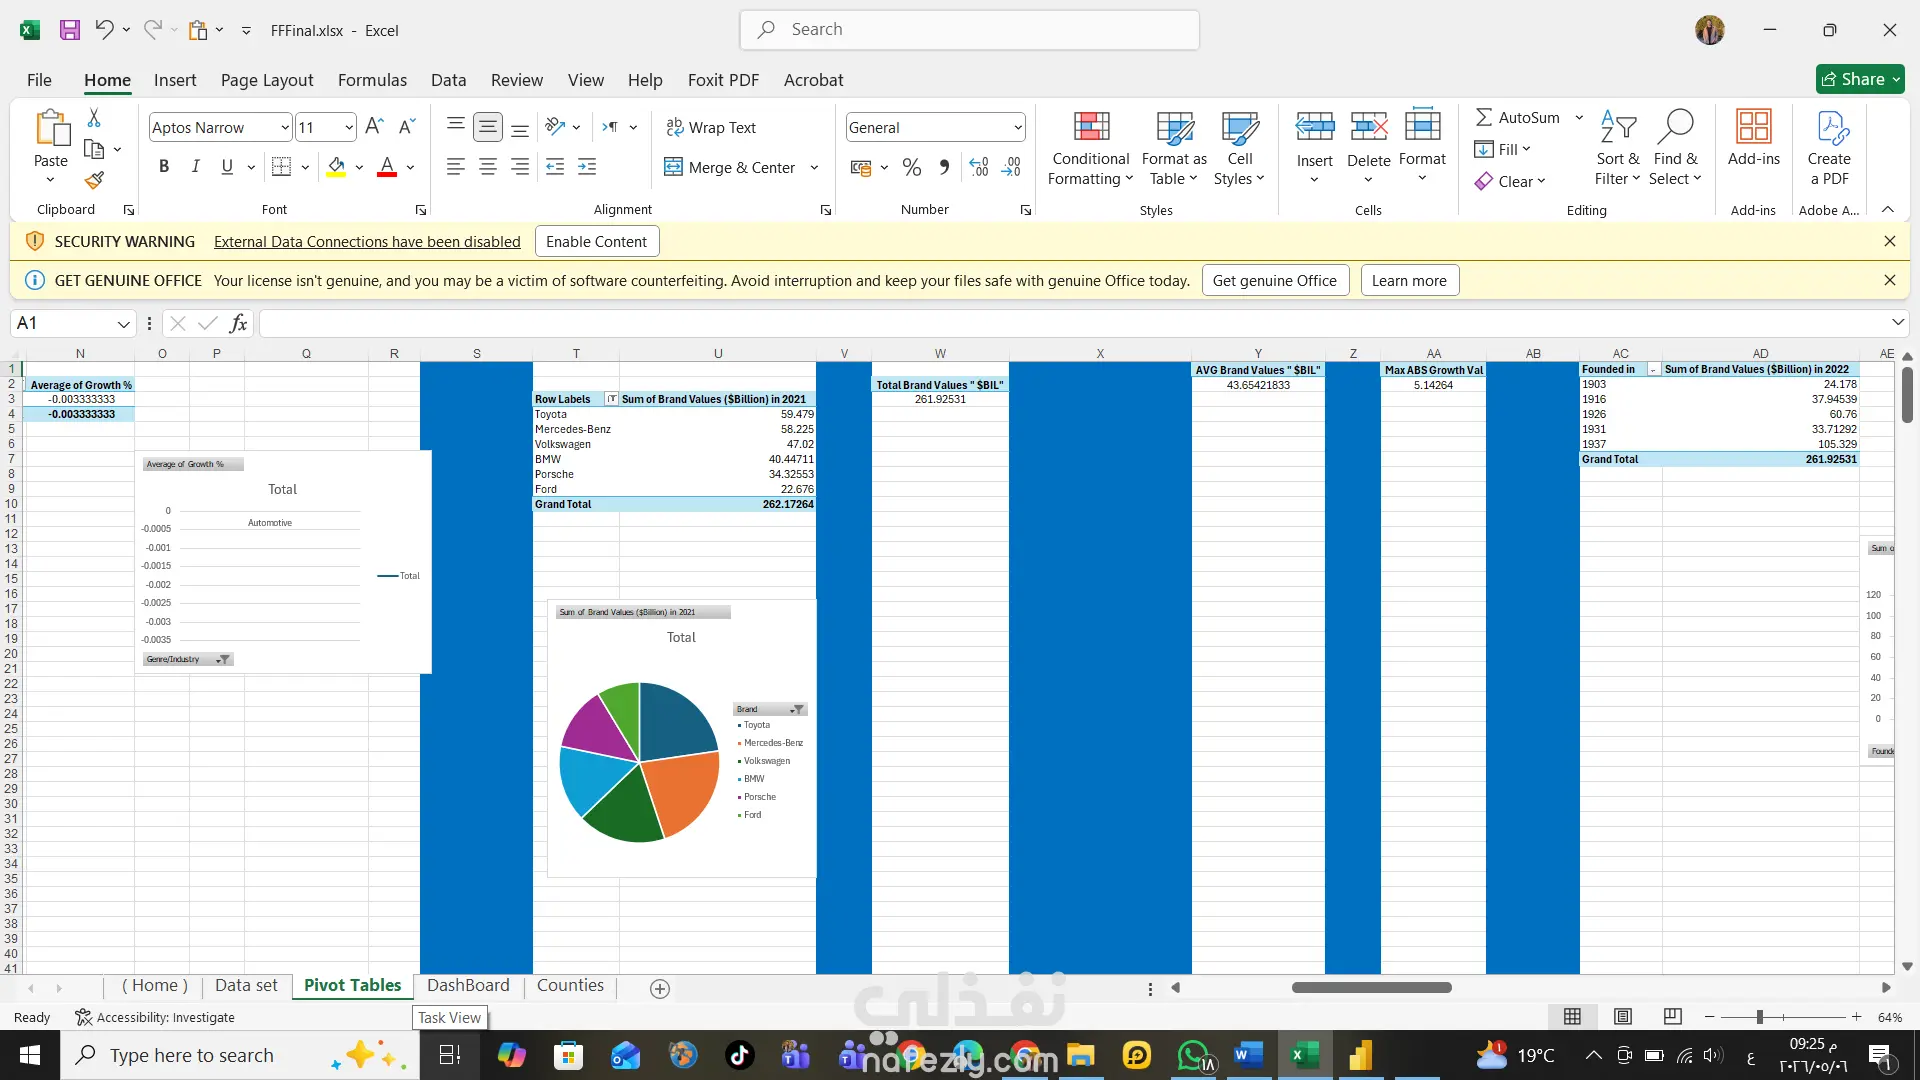Switch to the Data set sheet tab

click(246, 986)
